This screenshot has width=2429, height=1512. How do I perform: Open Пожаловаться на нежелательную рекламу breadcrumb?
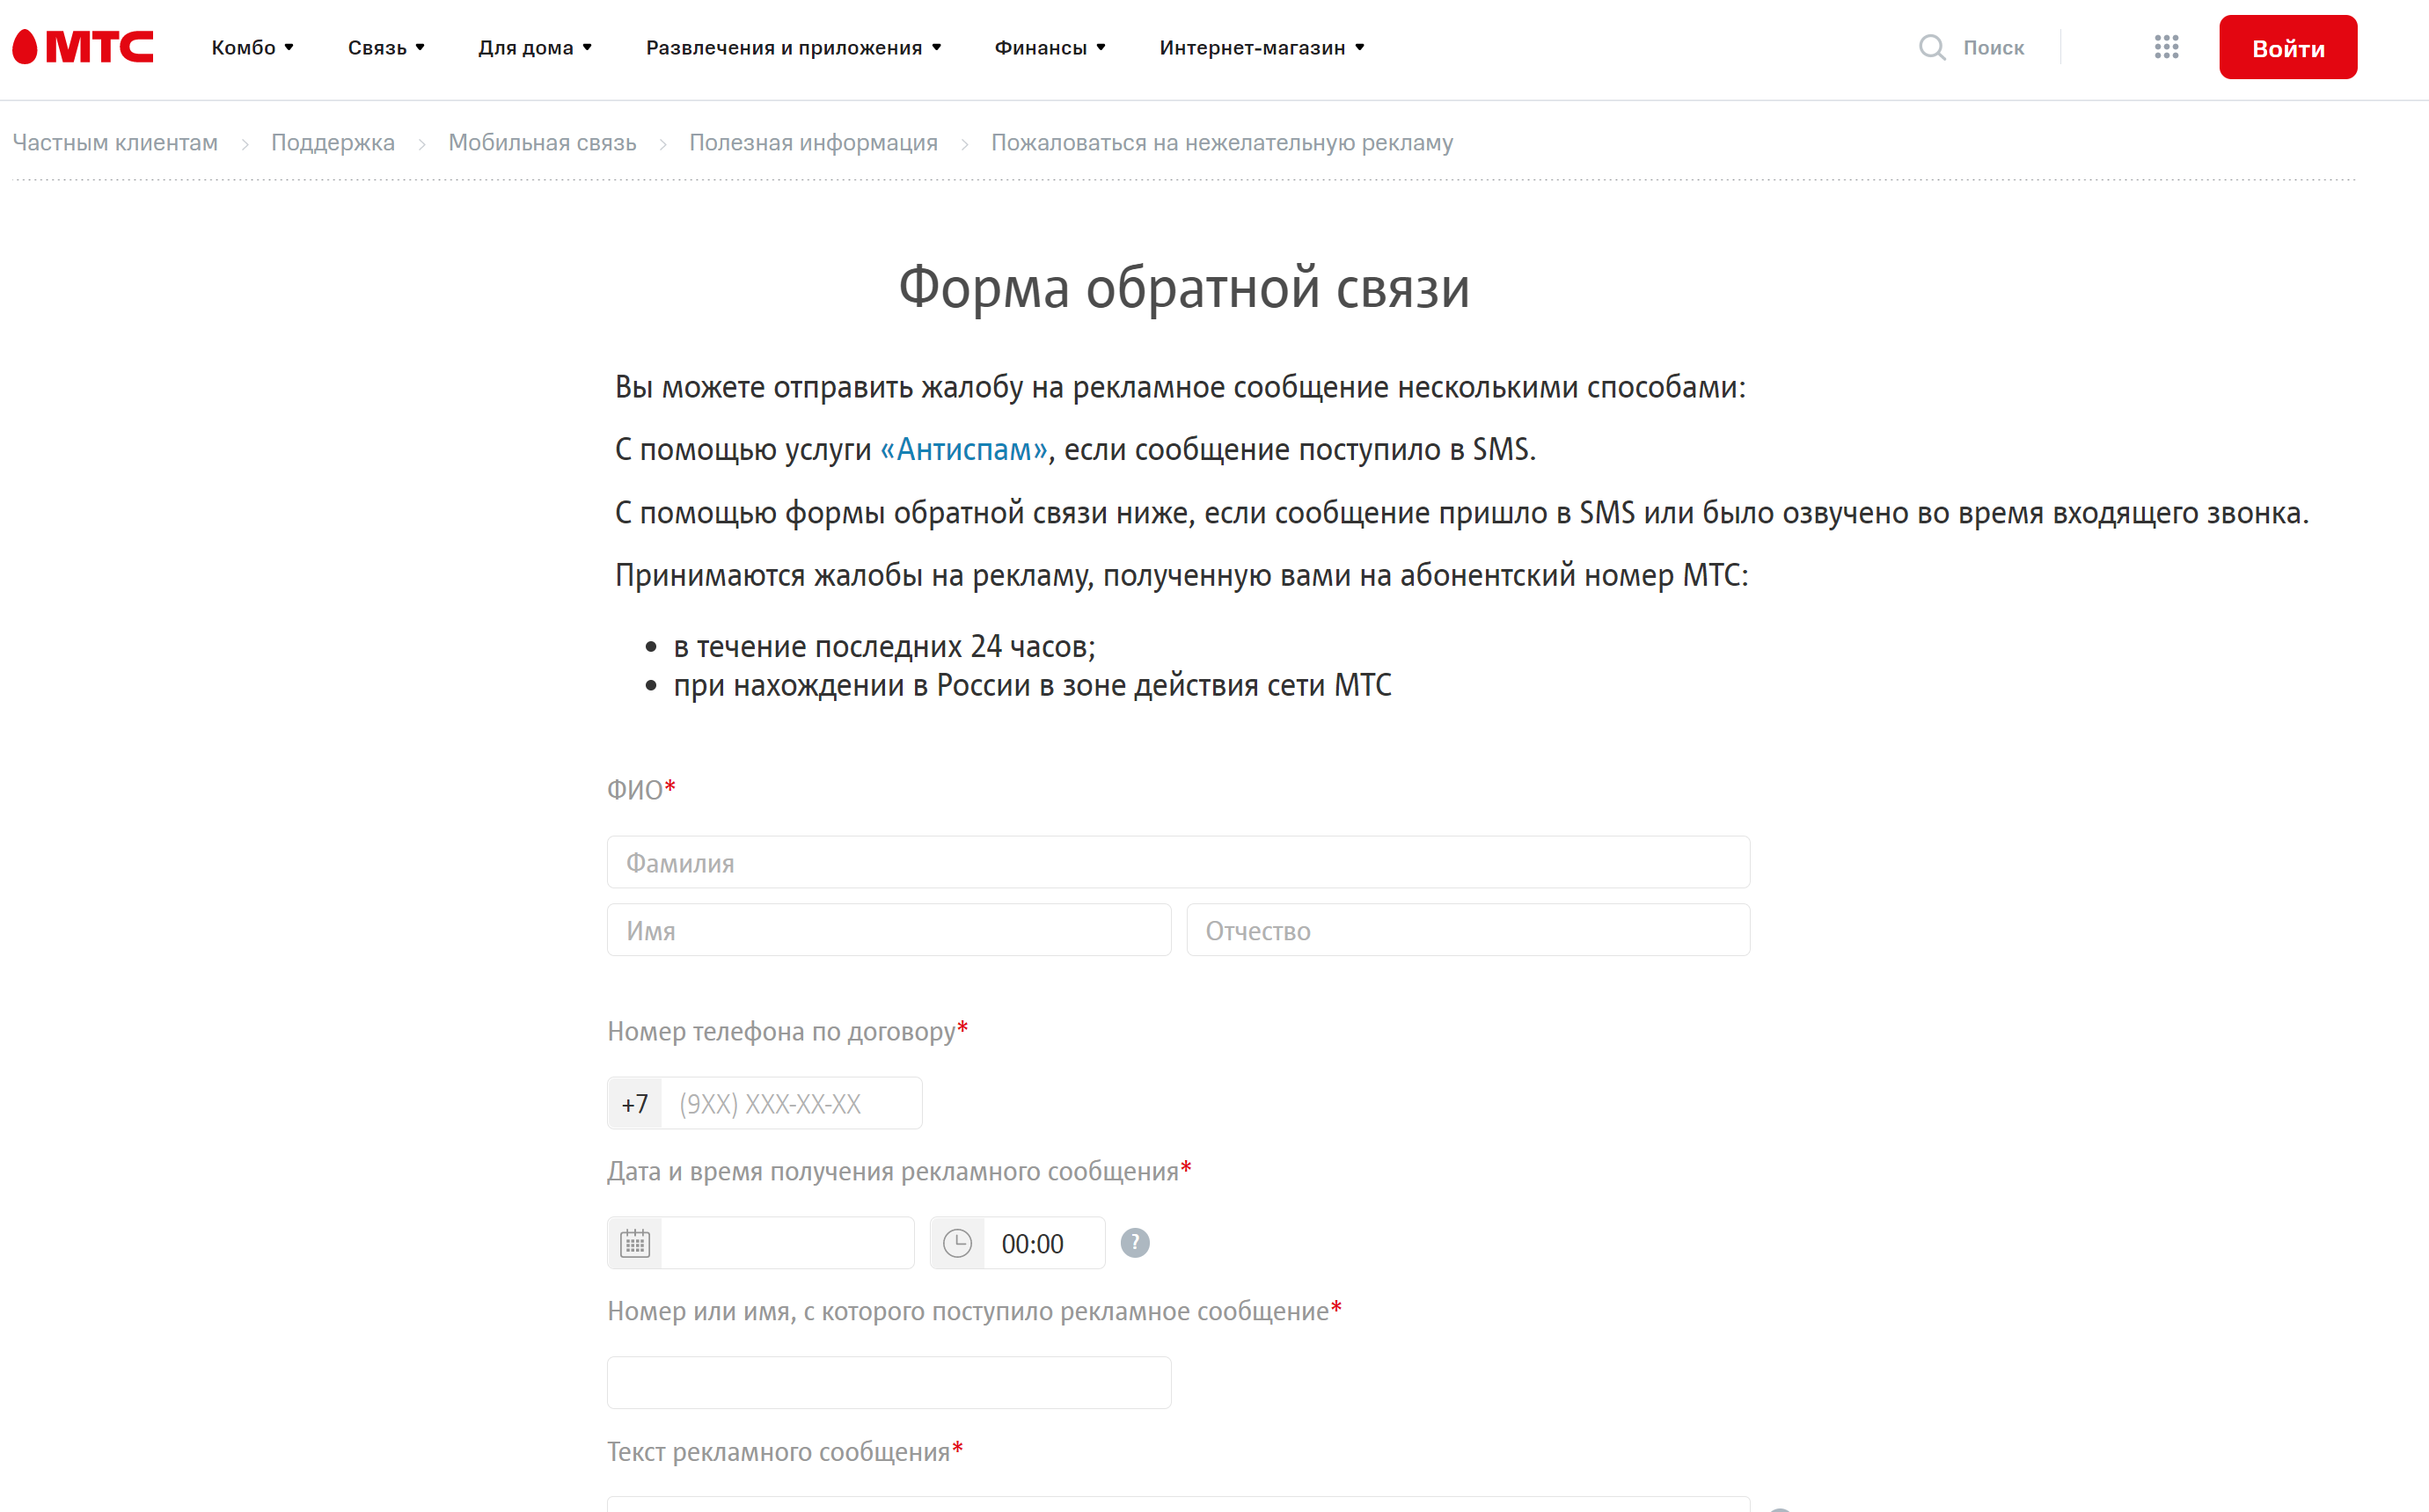1222,143
